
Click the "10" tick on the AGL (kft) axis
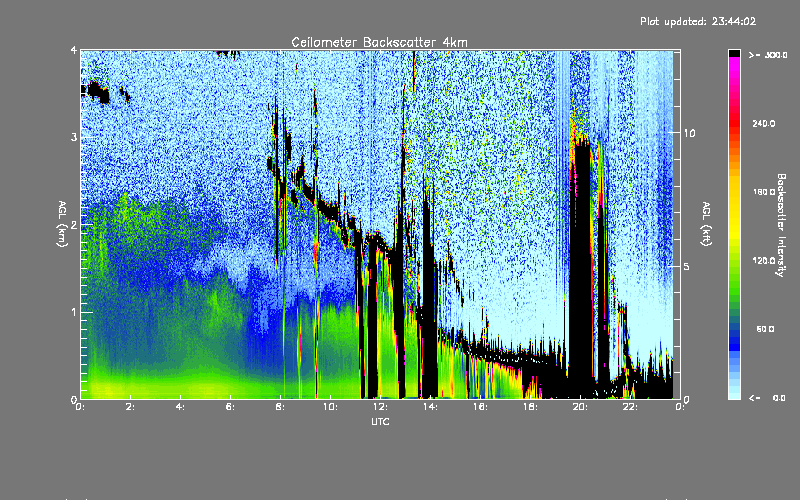(689, 133)
